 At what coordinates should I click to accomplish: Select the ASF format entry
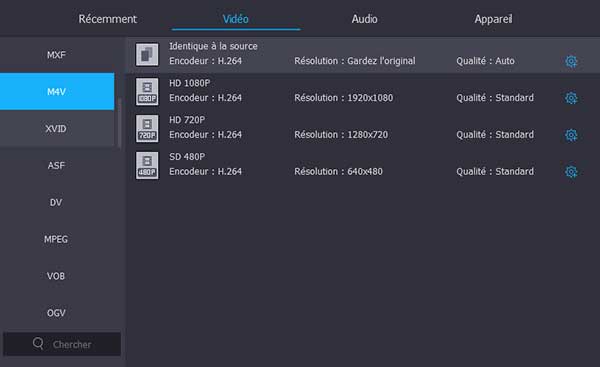[57, 165]
